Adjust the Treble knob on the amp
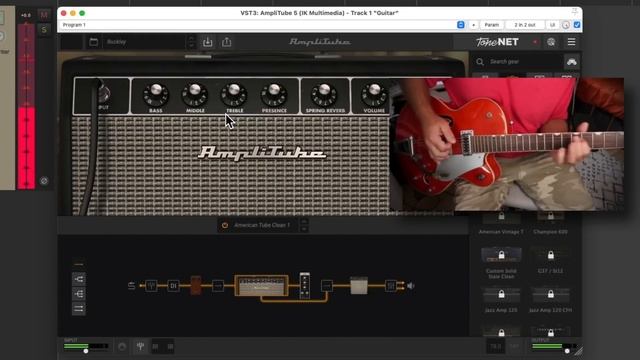640x360 pixels. (234, 94)
